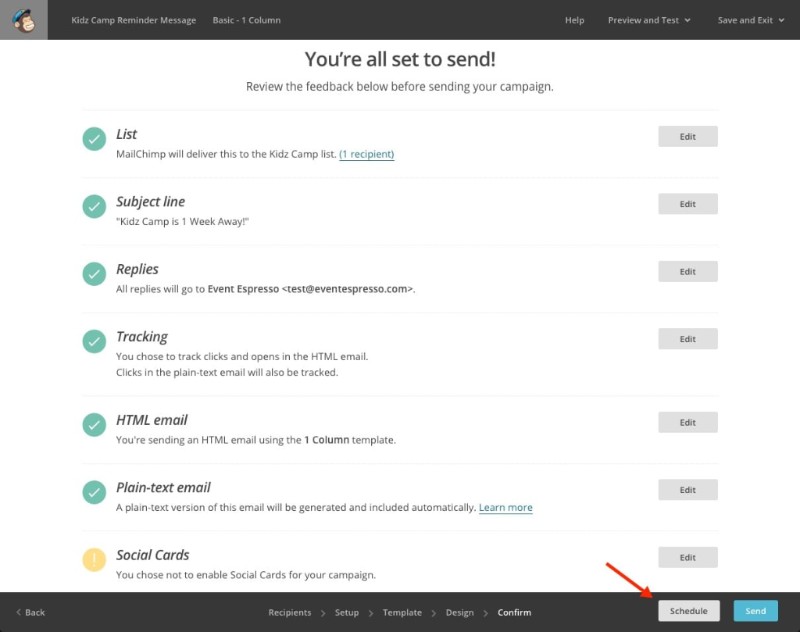Screen dimensions: 800x632
Task: Edit the HTML email section
Action: tap(688, 422)
